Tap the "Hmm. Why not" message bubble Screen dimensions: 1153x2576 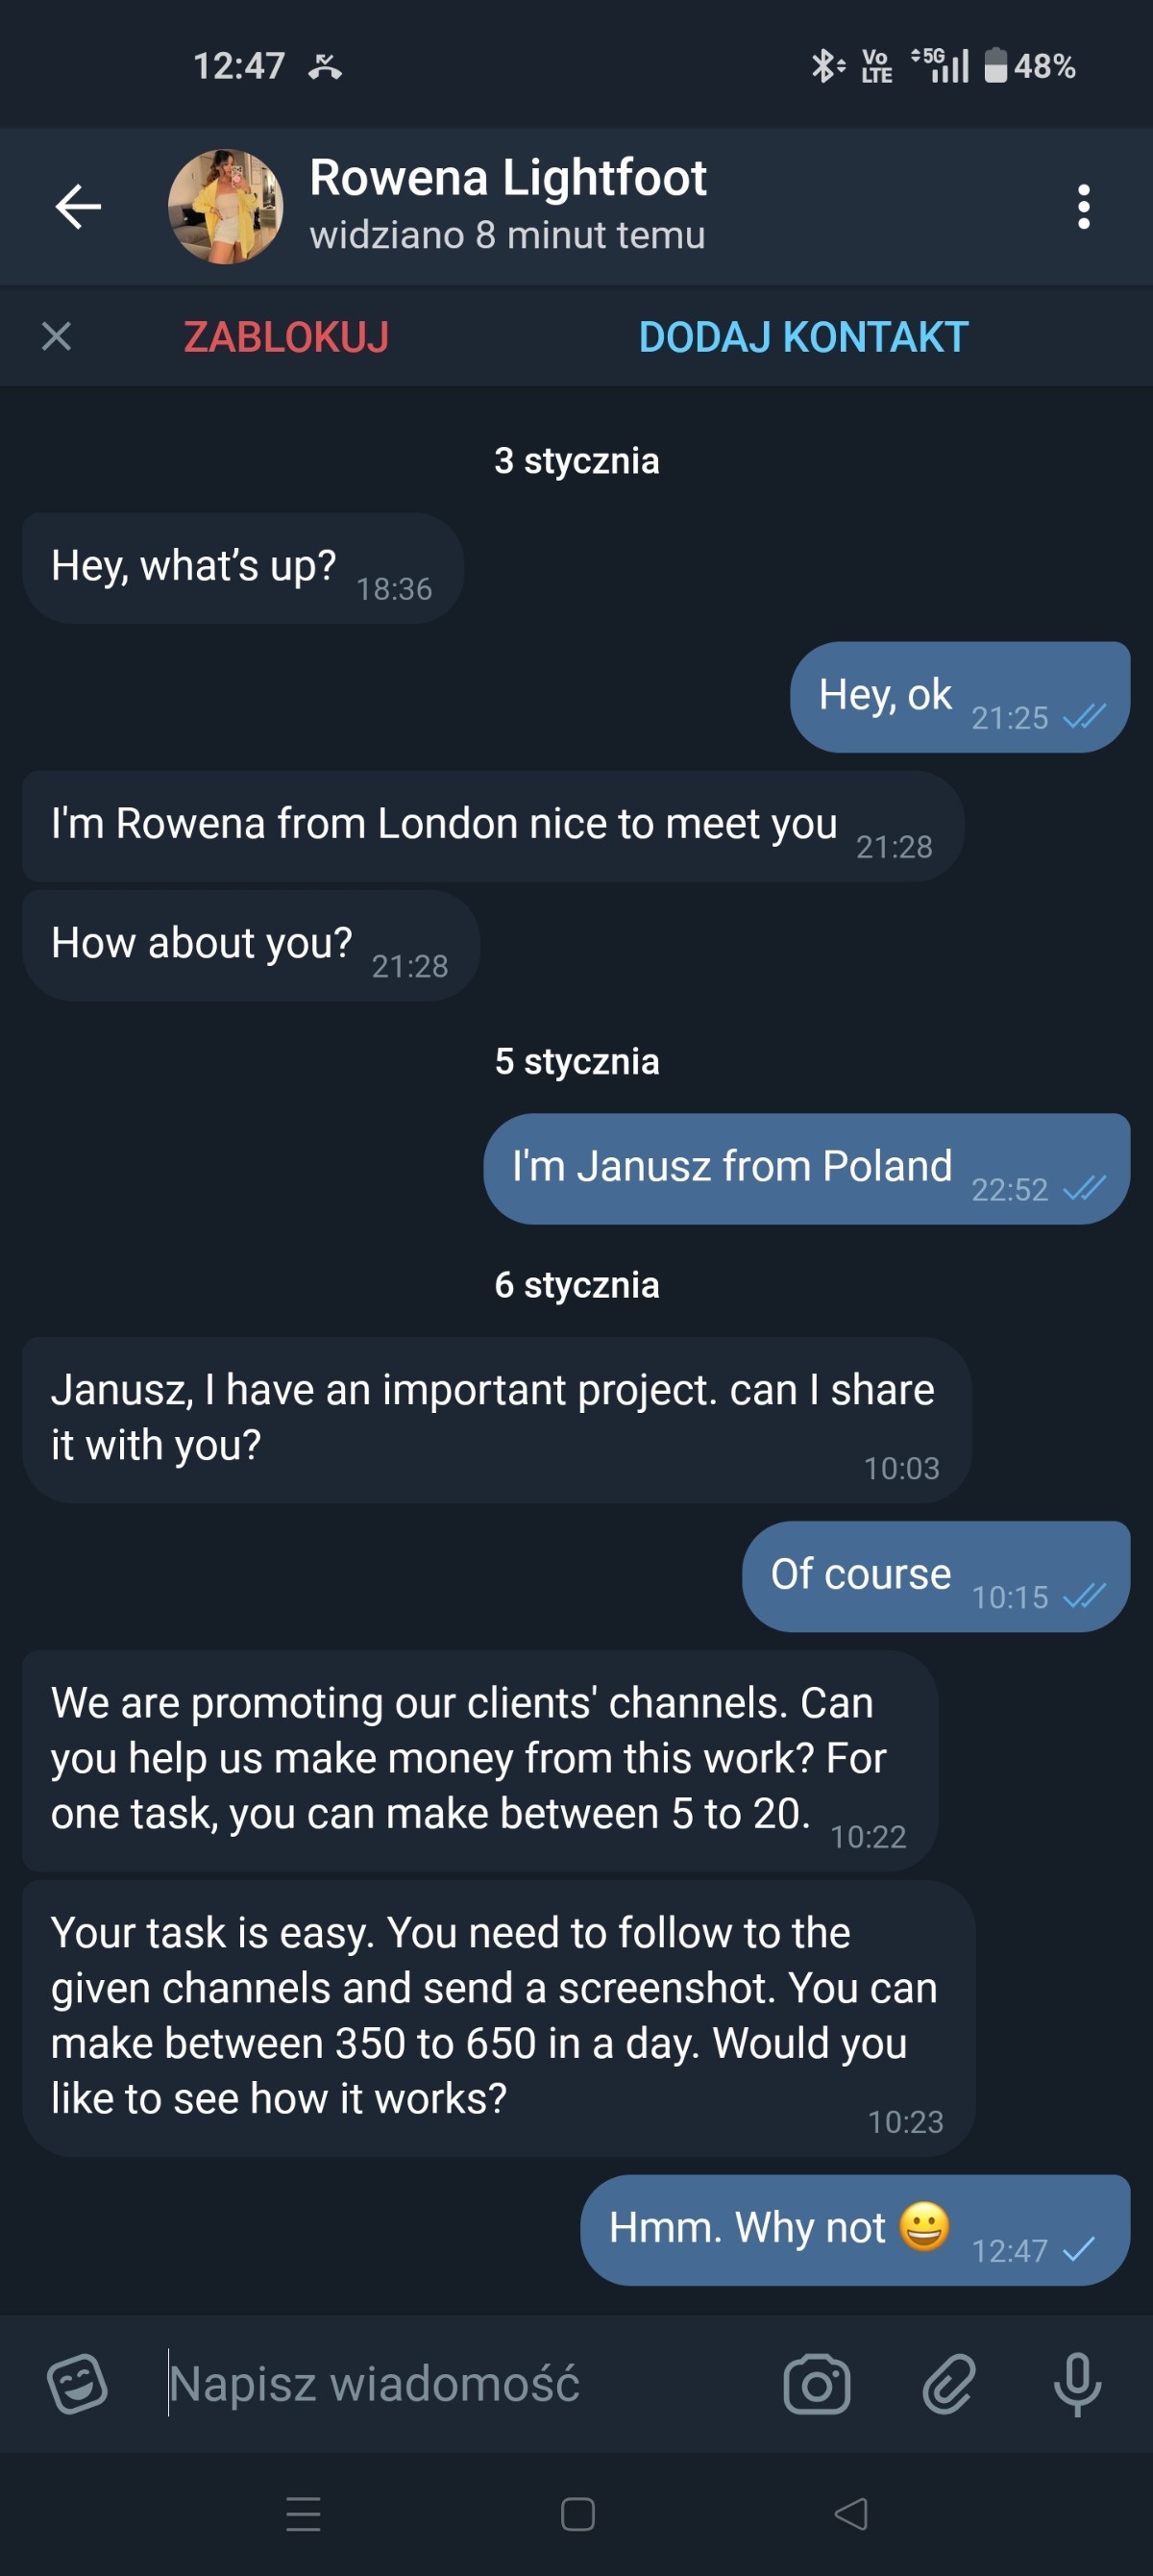coord(854,2229)
